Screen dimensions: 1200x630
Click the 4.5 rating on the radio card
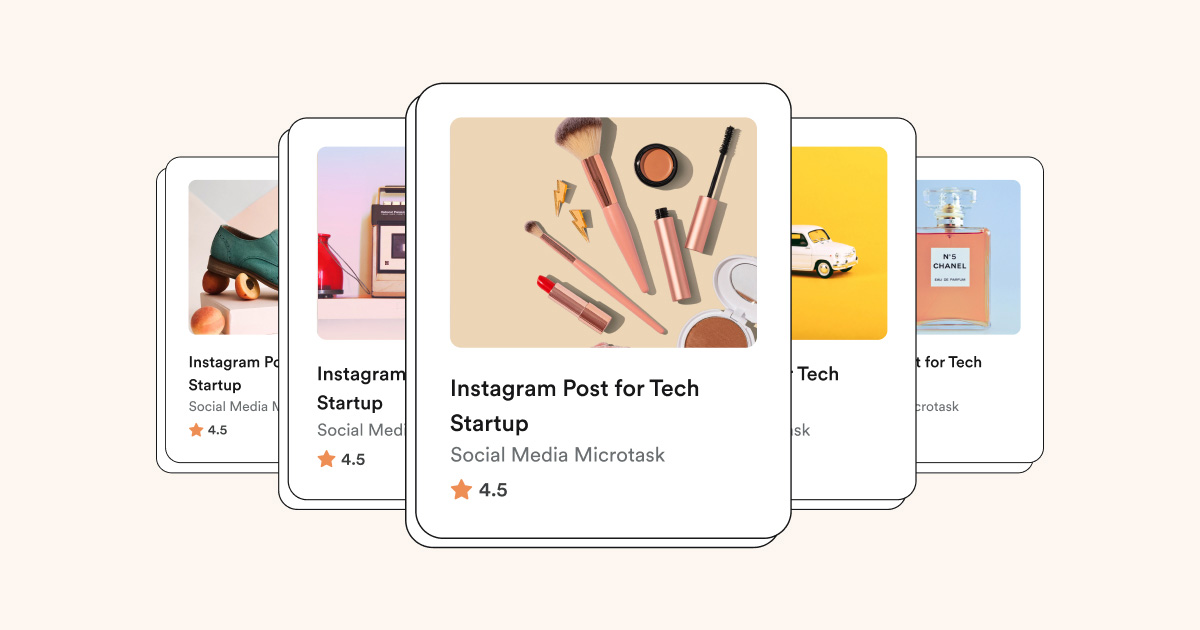353,460
